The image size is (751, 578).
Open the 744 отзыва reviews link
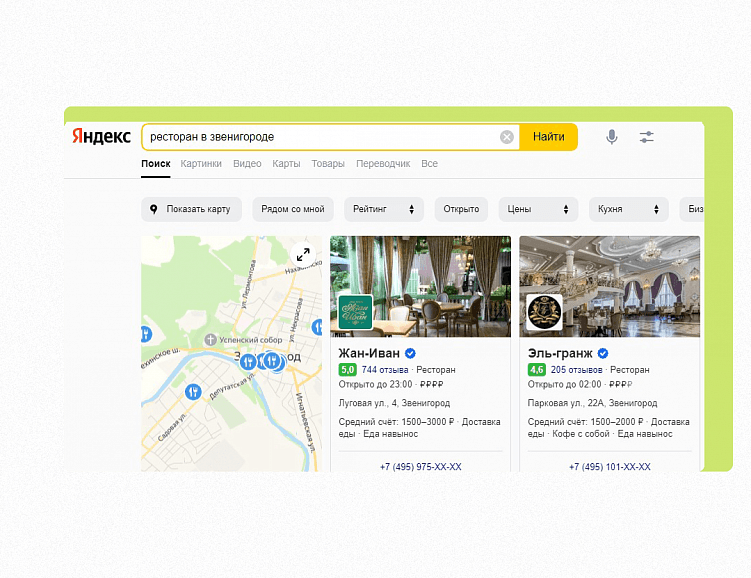385,370
